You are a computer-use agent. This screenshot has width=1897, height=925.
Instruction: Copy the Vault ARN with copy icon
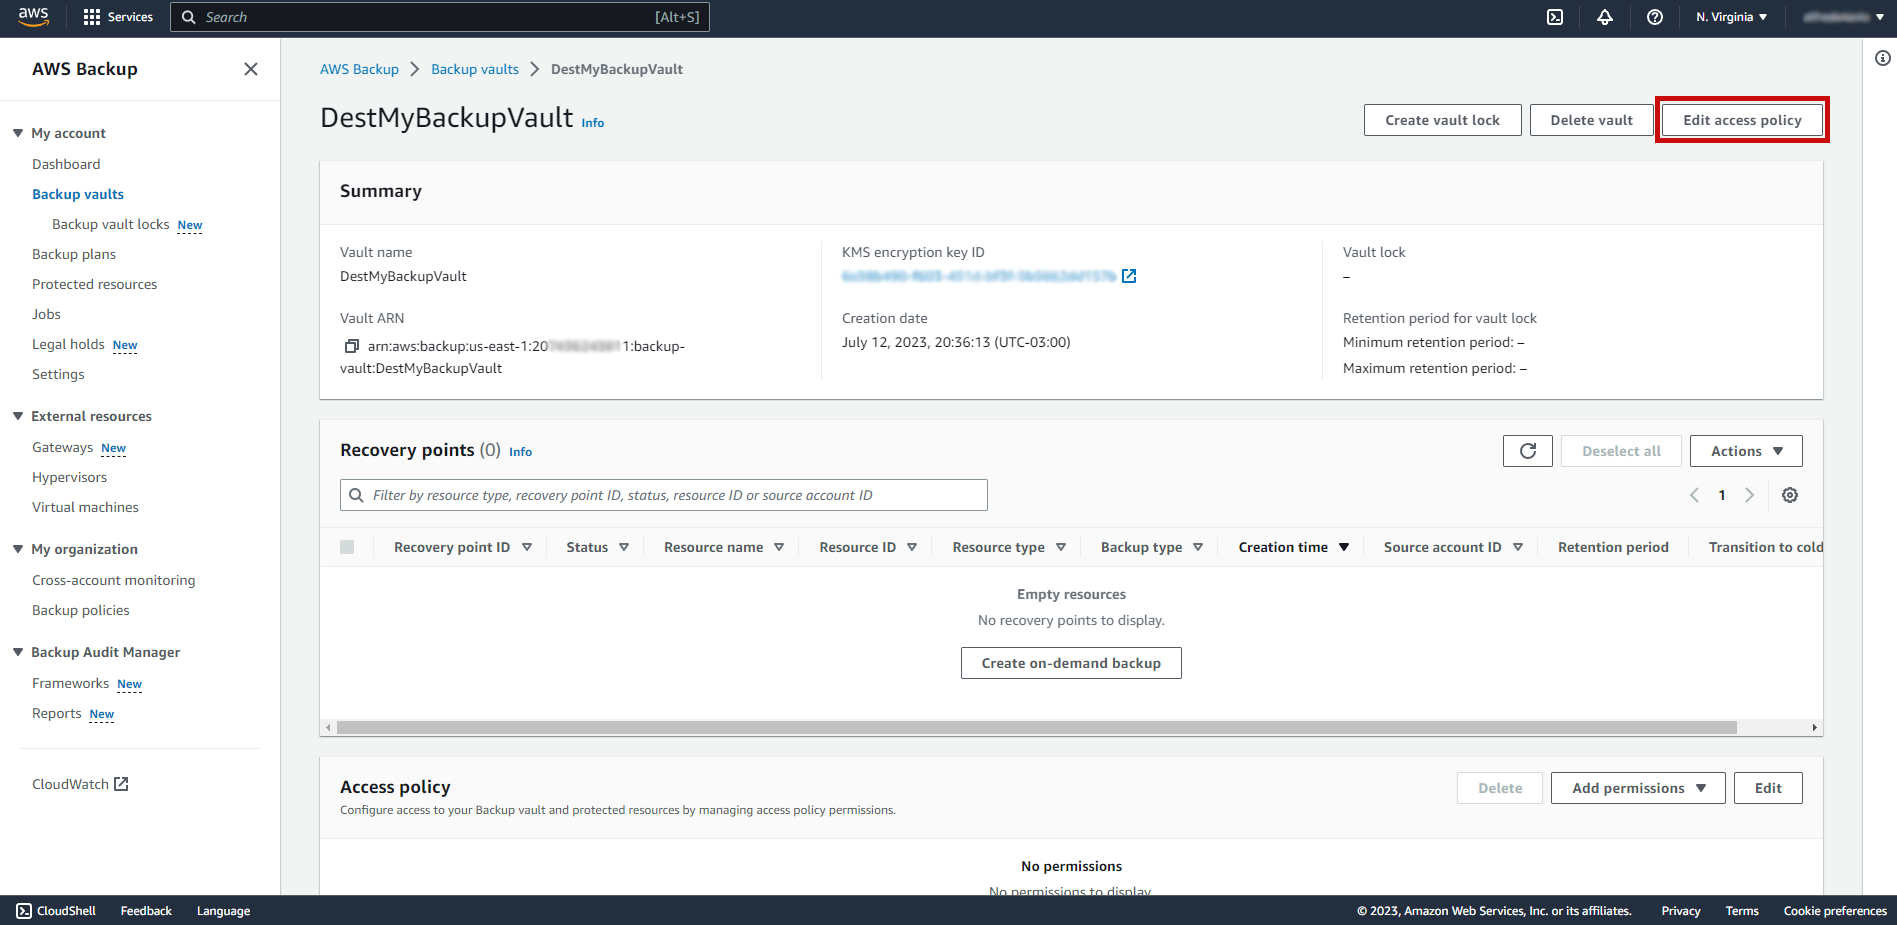[x=352, y=346]
